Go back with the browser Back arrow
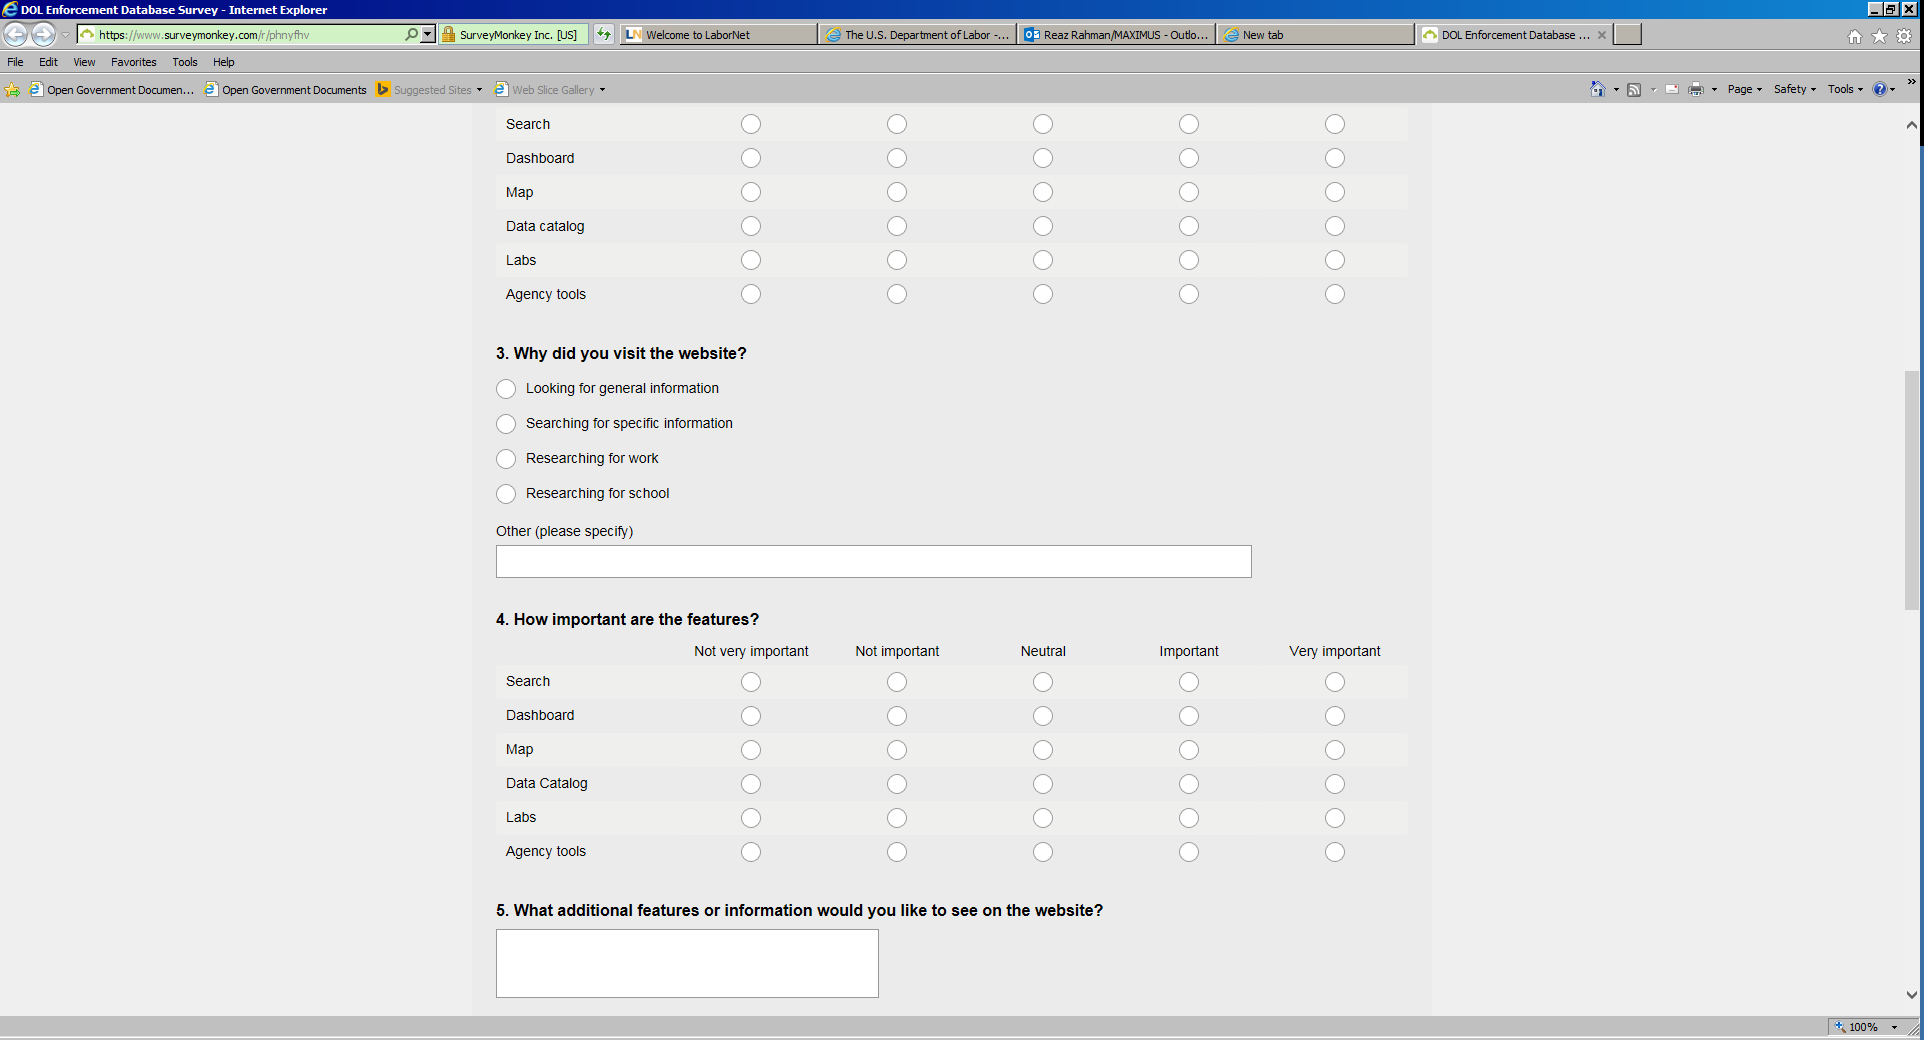The image size is (1924, 1040). (x=16, y=34)
